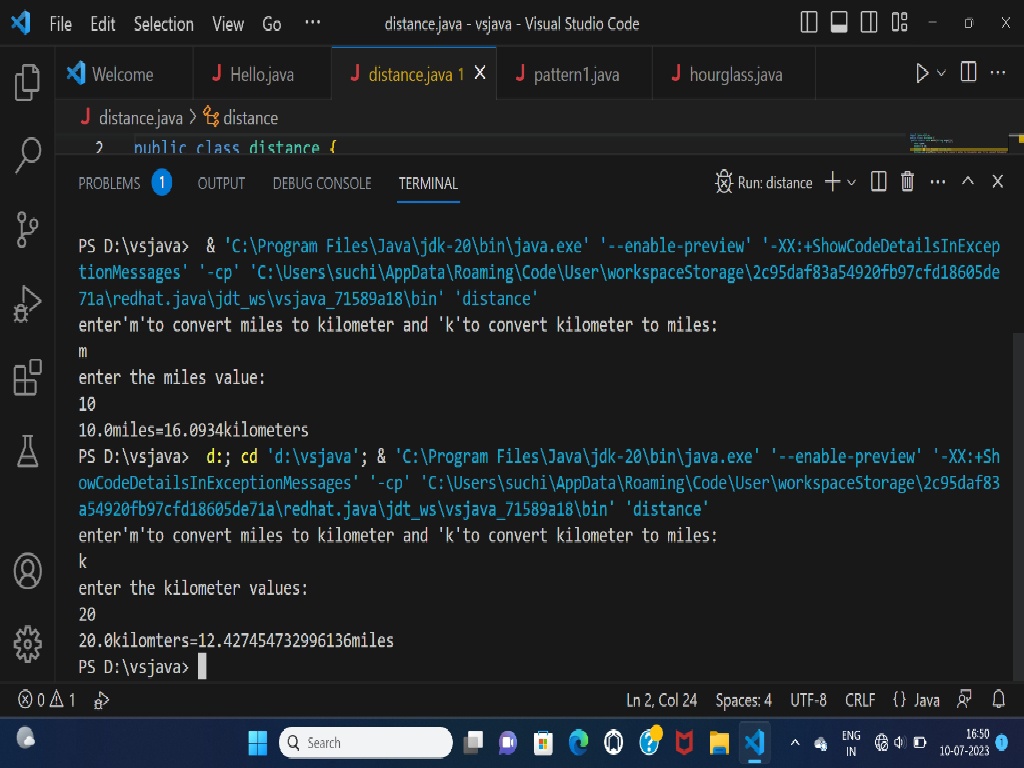Change indentation via Spaces: 4
Viewport: 1024px width, 768px height.
743,700
